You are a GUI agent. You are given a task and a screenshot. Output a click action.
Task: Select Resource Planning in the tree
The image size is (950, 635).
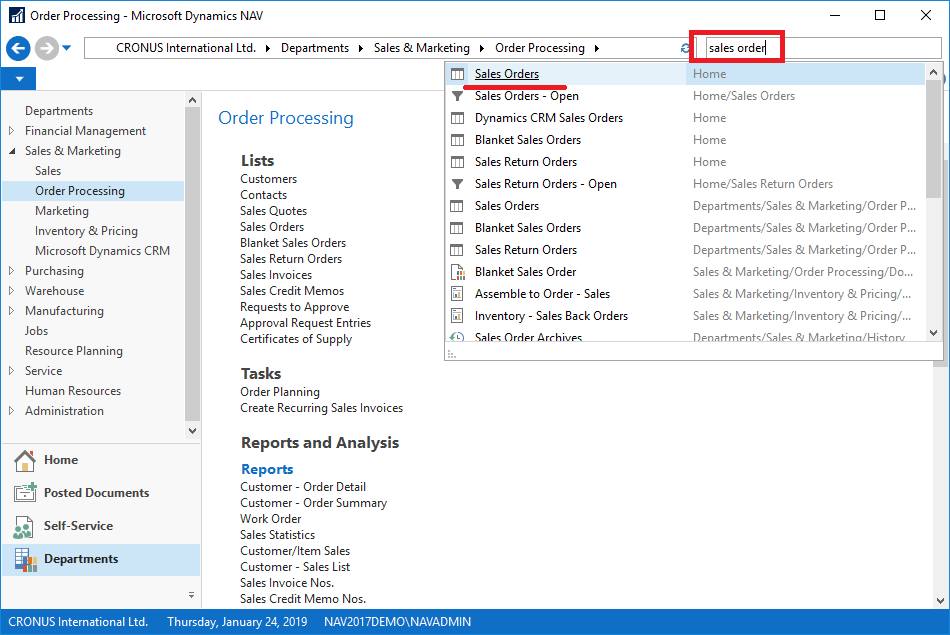[x=73, y=351]
